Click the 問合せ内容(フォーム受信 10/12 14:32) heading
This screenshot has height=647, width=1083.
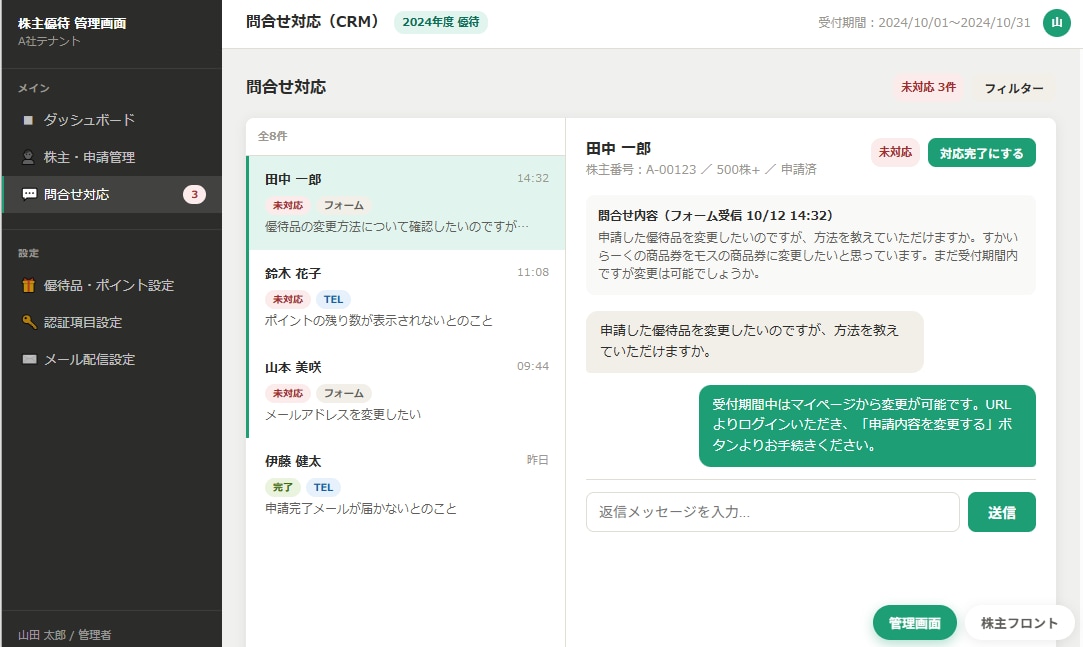coord(716,215)
